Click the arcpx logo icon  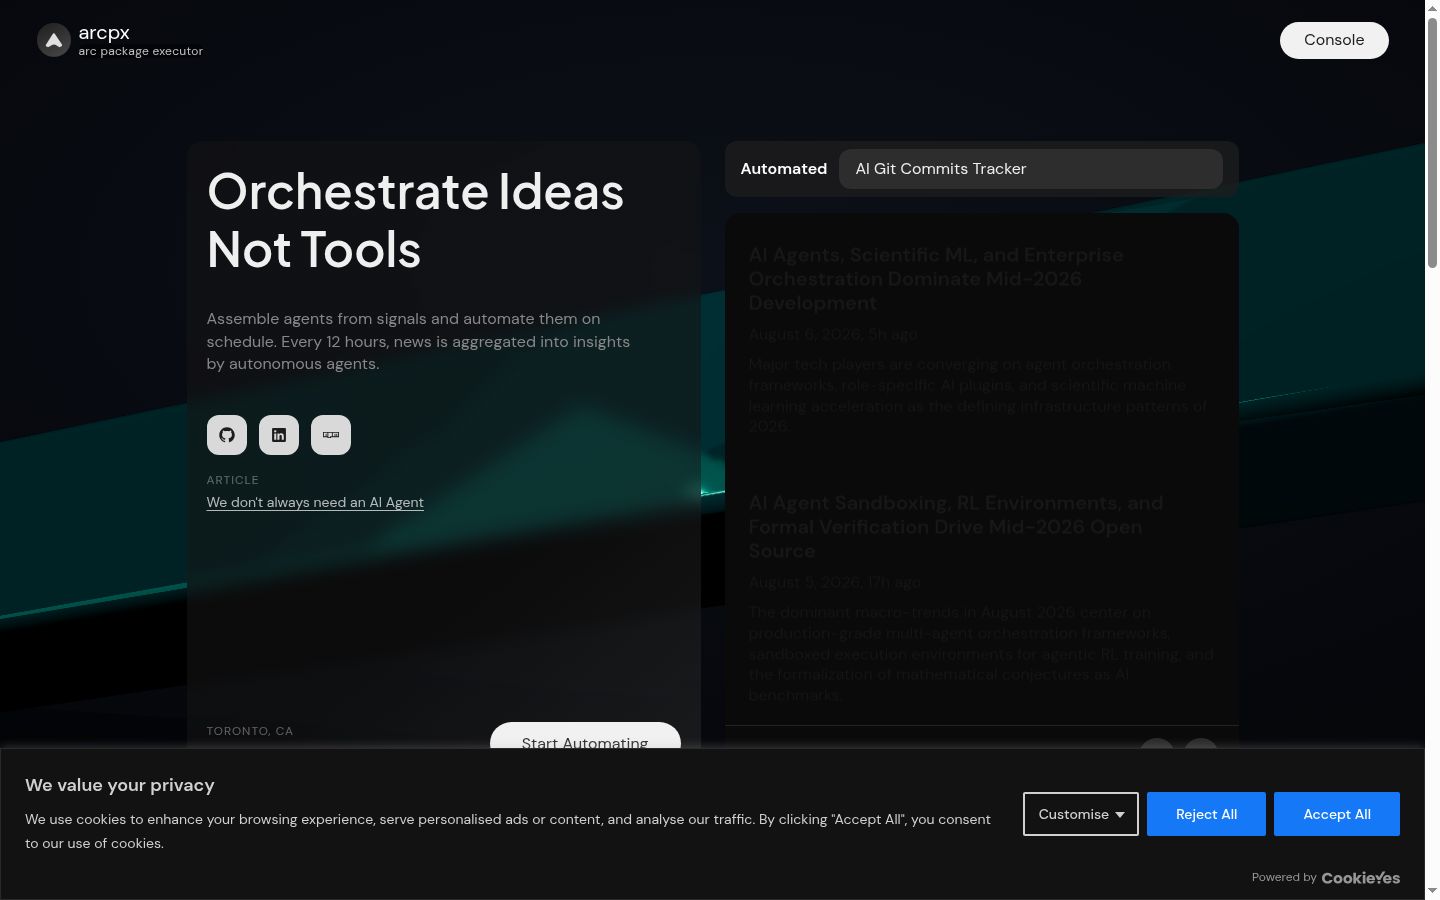coord(54,41)
